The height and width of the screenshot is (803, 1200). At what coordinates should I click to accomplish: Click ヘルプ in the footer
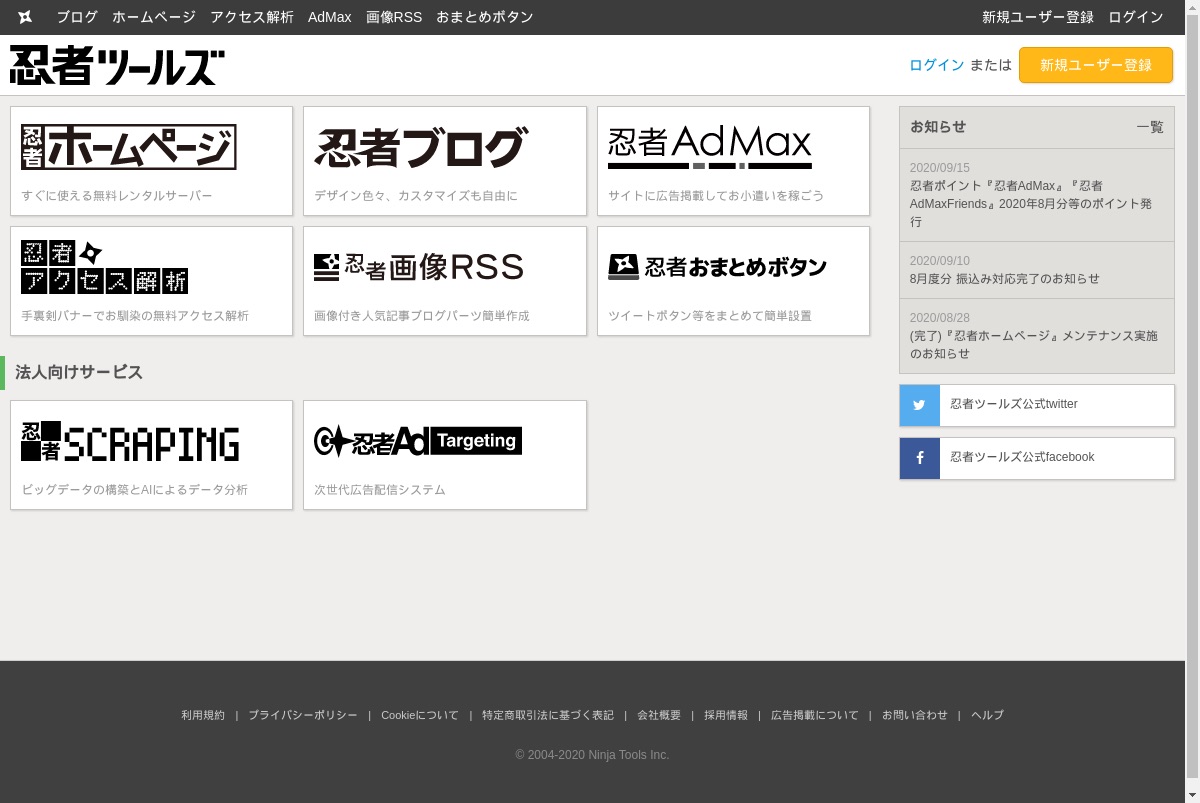(x=987, y=715)
